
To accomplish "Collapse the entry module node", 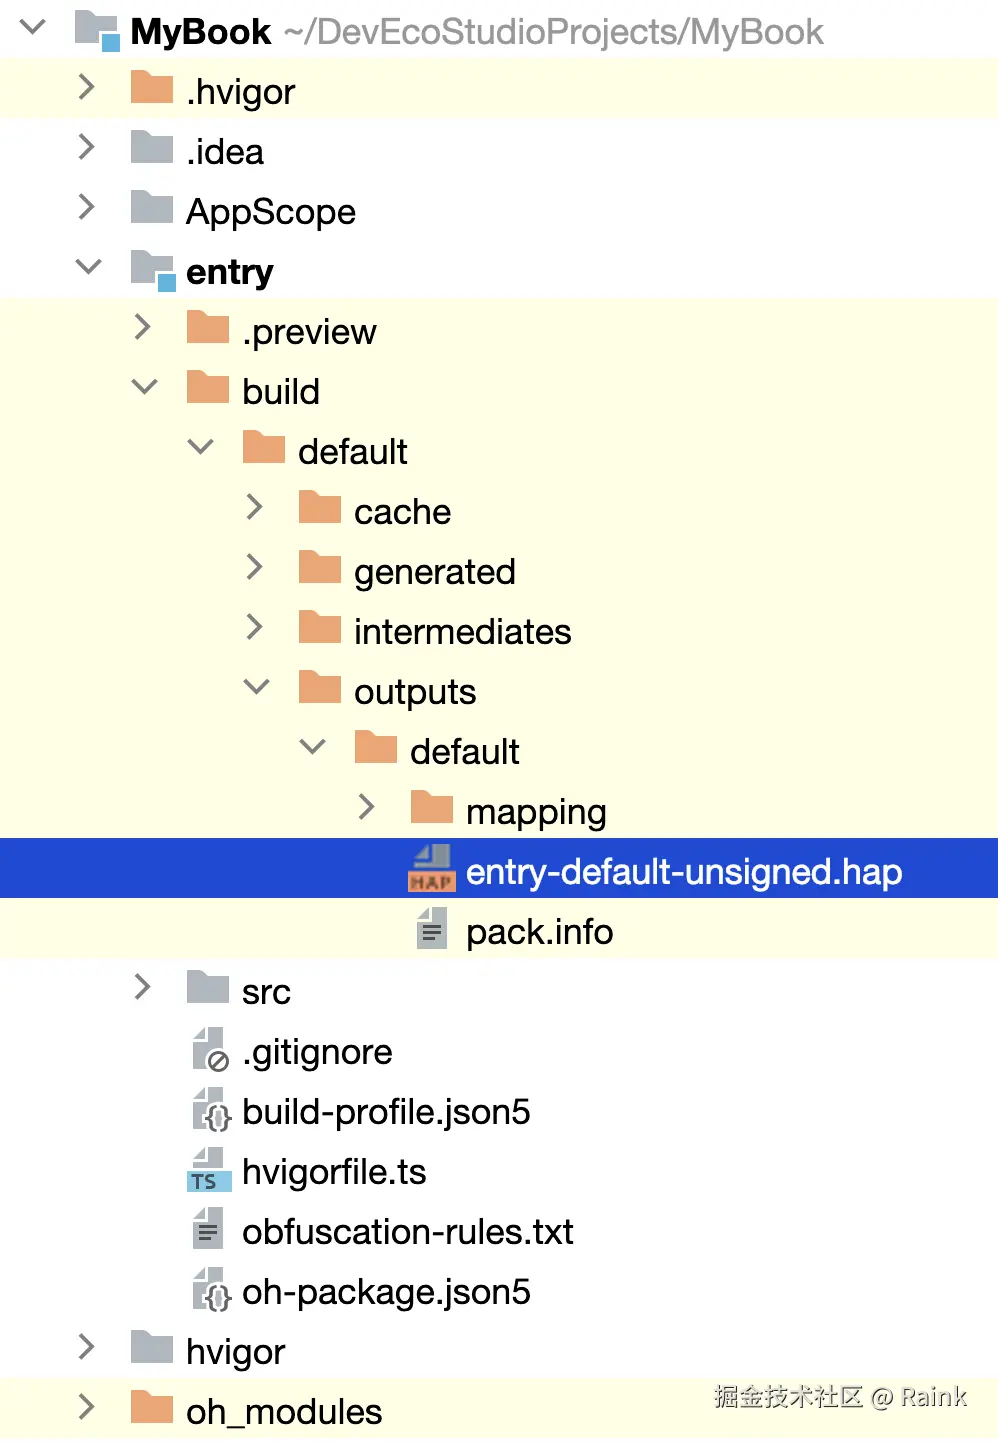I will (x=89, y=268).
